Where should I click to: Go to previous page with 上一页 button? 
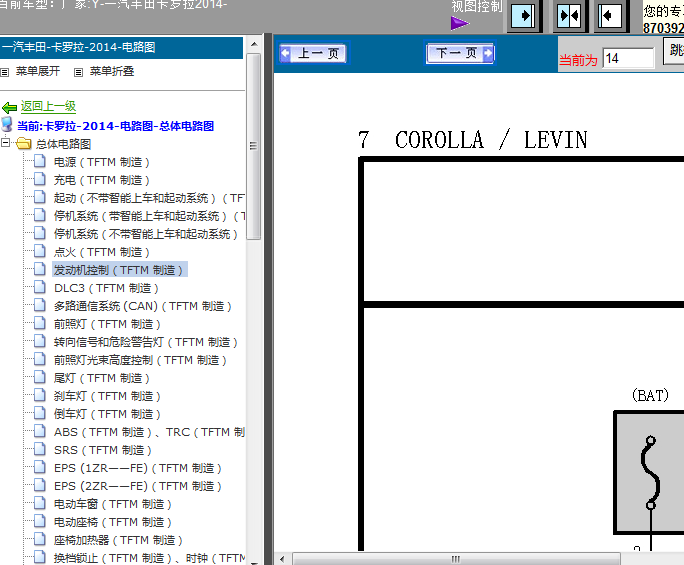click(x=313, y=53)
